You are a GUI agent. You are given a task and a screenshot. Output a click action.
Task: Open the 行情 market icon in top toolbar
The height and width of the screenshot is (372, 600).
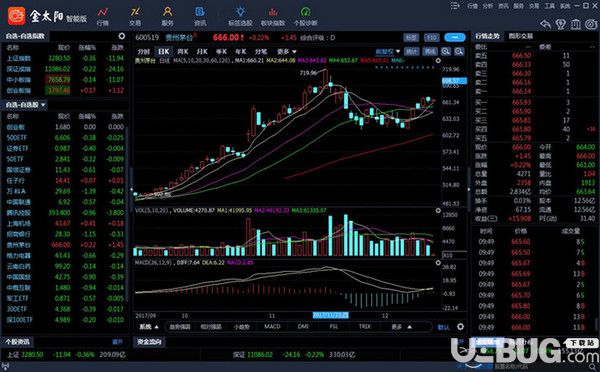point(102,16)
